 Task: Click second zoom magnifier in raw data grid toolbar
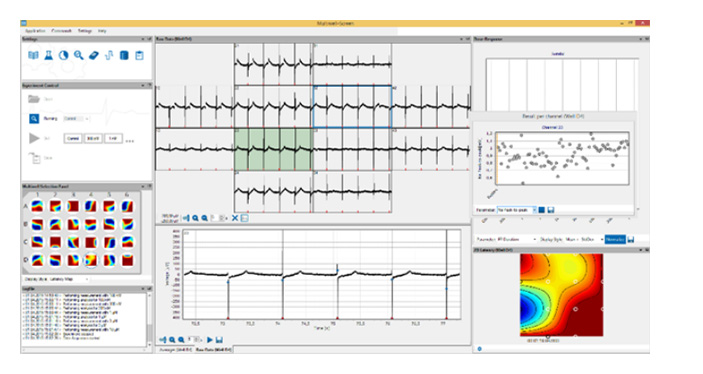[x=204, y=218]
